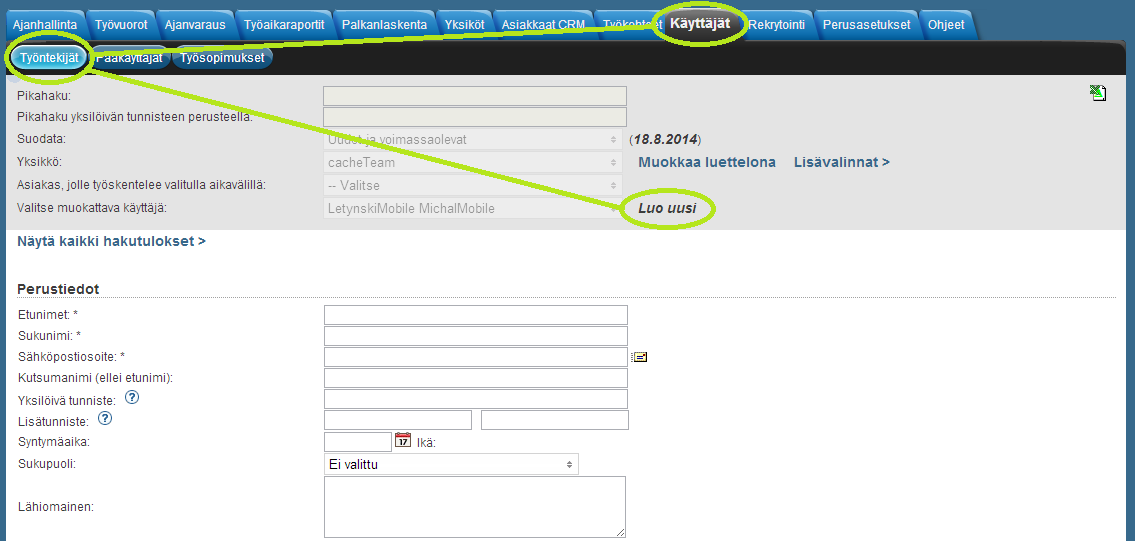Select the Työsopimukset sub-tab
The height and width of the screenshot is (541, 1135).
point(222,58)
